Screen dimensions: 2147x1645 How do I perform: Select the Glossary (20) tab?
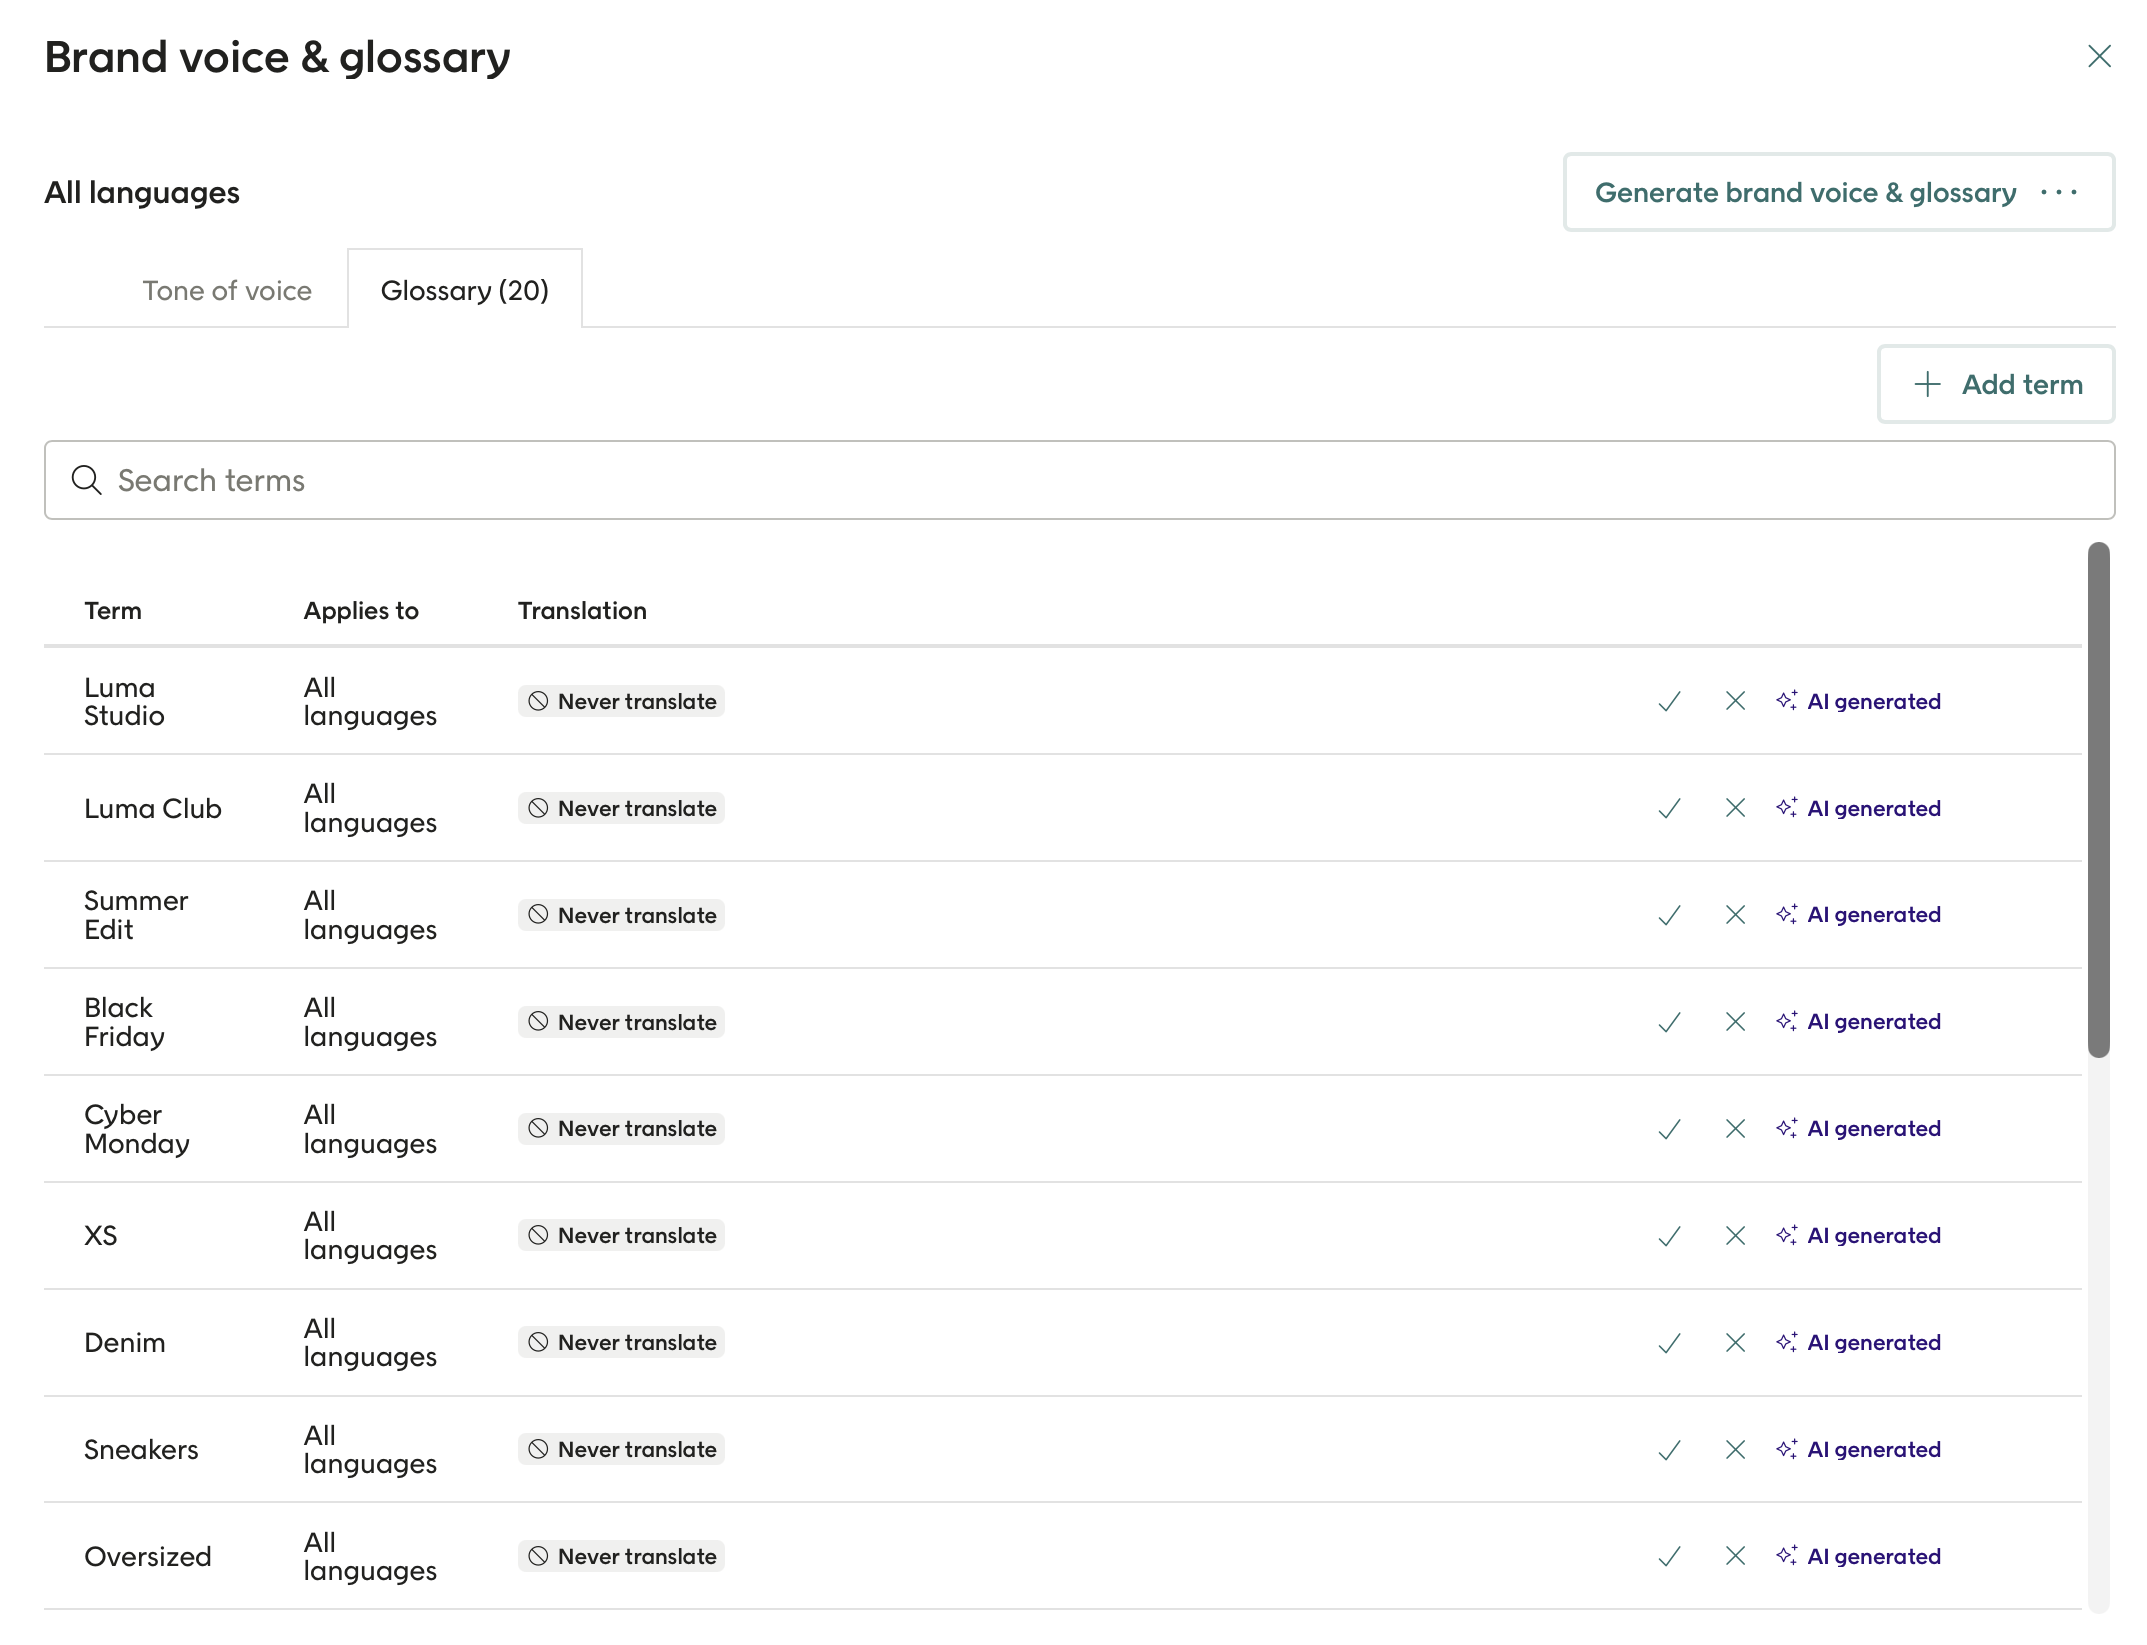[x=465, y=290]
